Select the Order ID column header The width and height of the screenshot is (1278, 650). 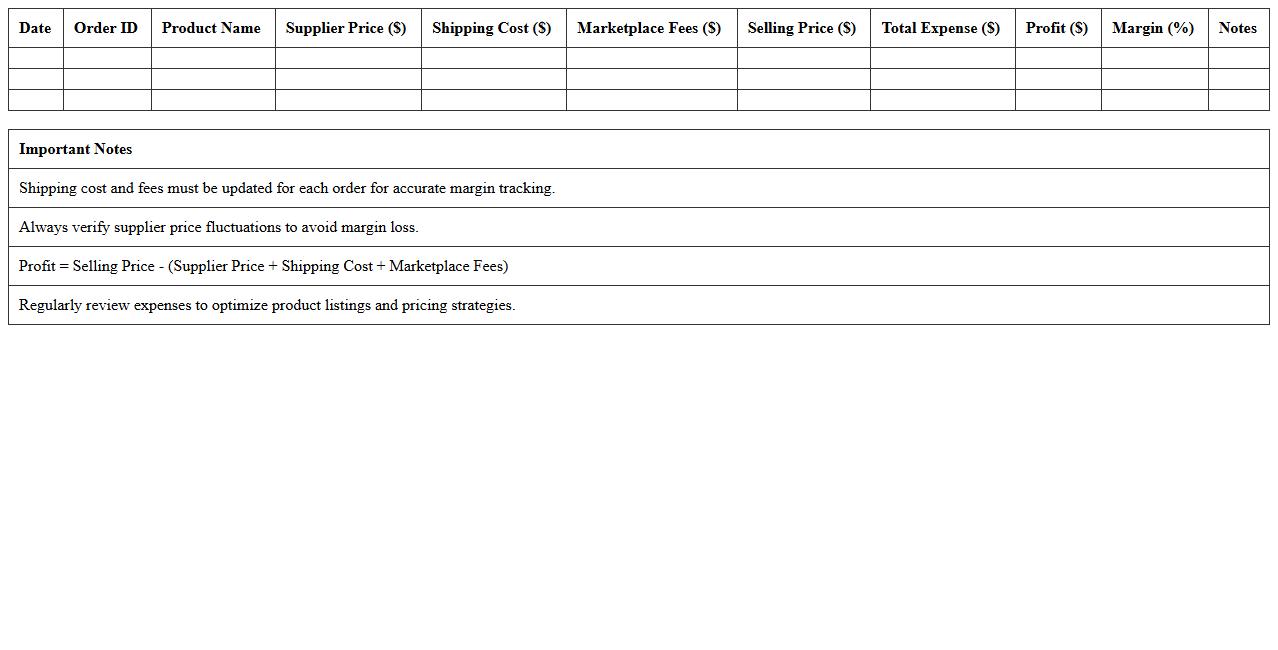click(x=106, y=28)
